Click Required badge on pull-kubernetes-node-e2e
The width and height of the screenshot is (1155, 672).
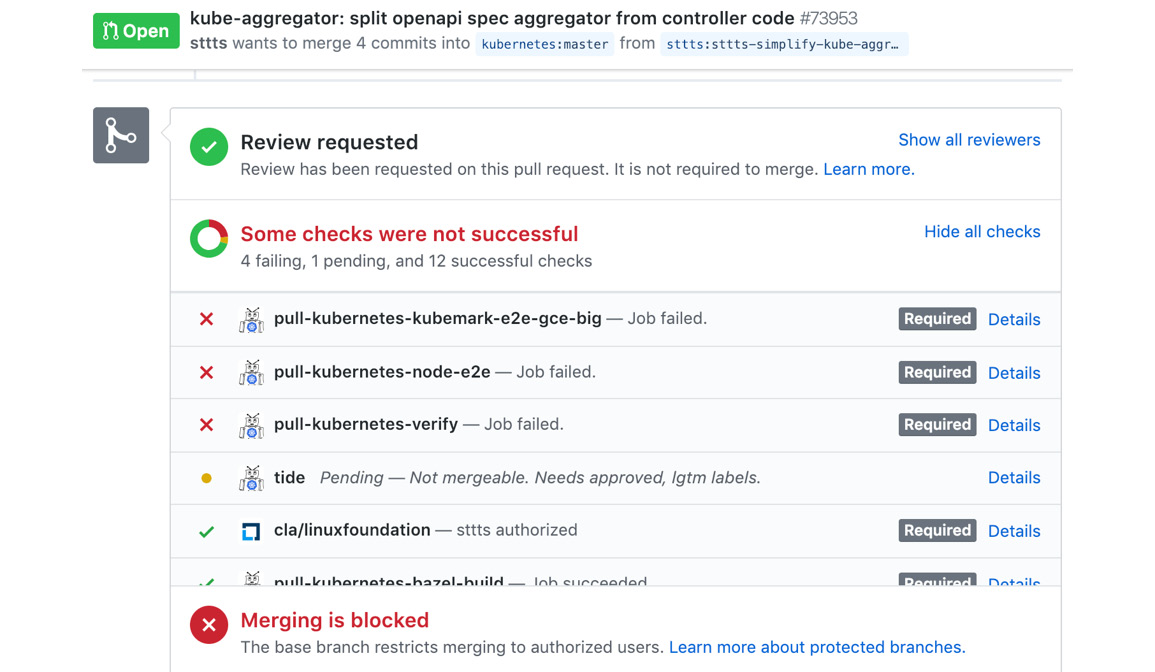click(x=937, y=372)
